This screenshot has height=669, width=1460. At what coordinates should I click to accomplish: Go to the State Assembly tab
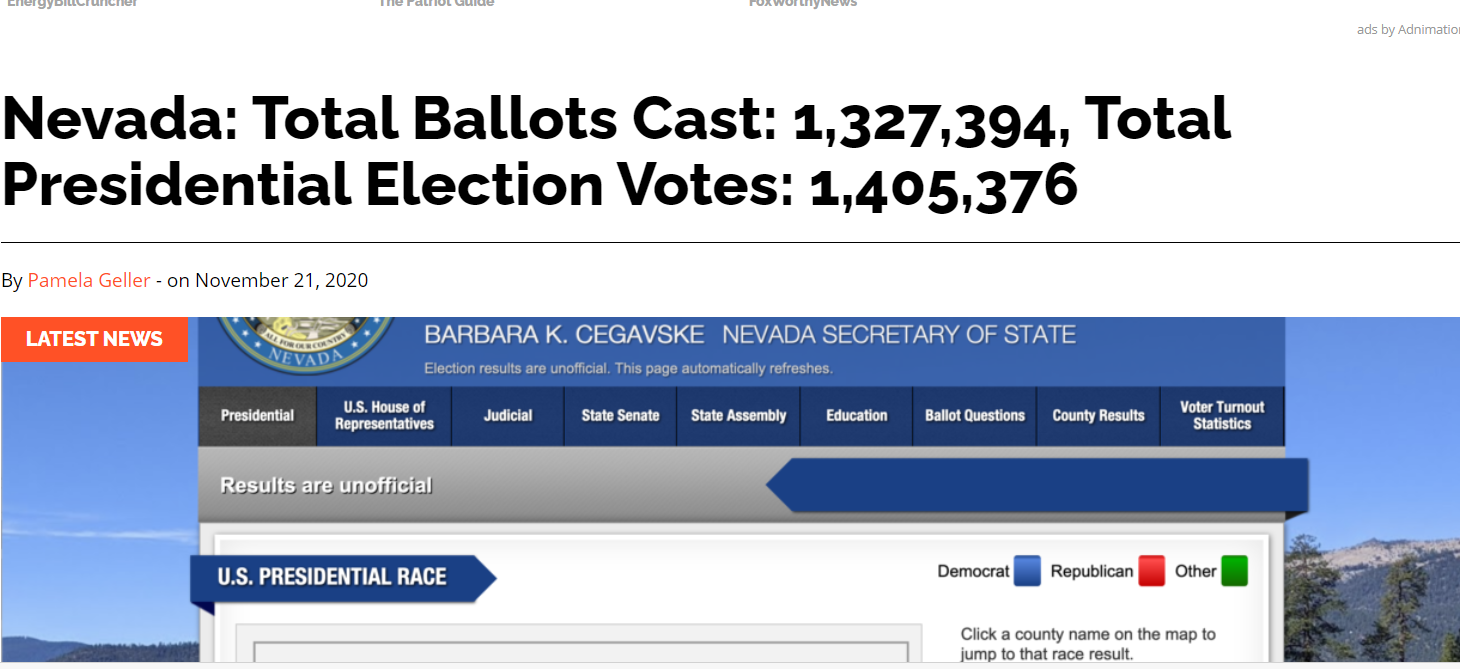tap(738, 416)
